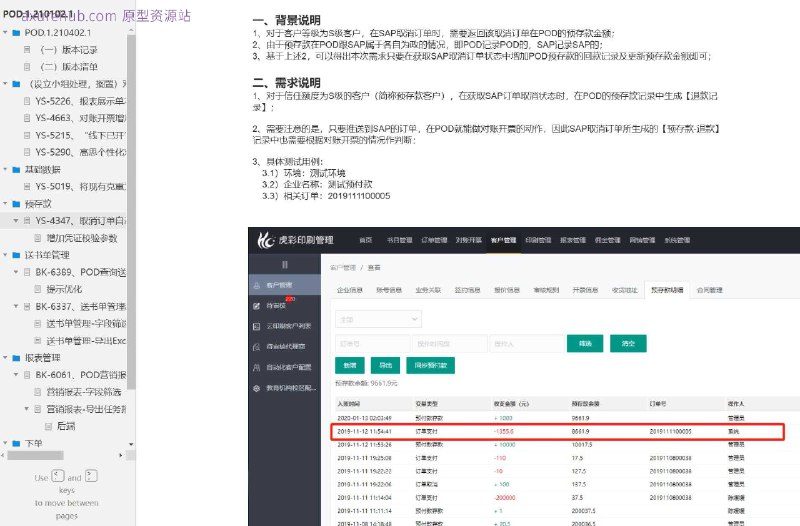
Task: Collapse the 预存款 folder arrow
Action: [5, 204]
